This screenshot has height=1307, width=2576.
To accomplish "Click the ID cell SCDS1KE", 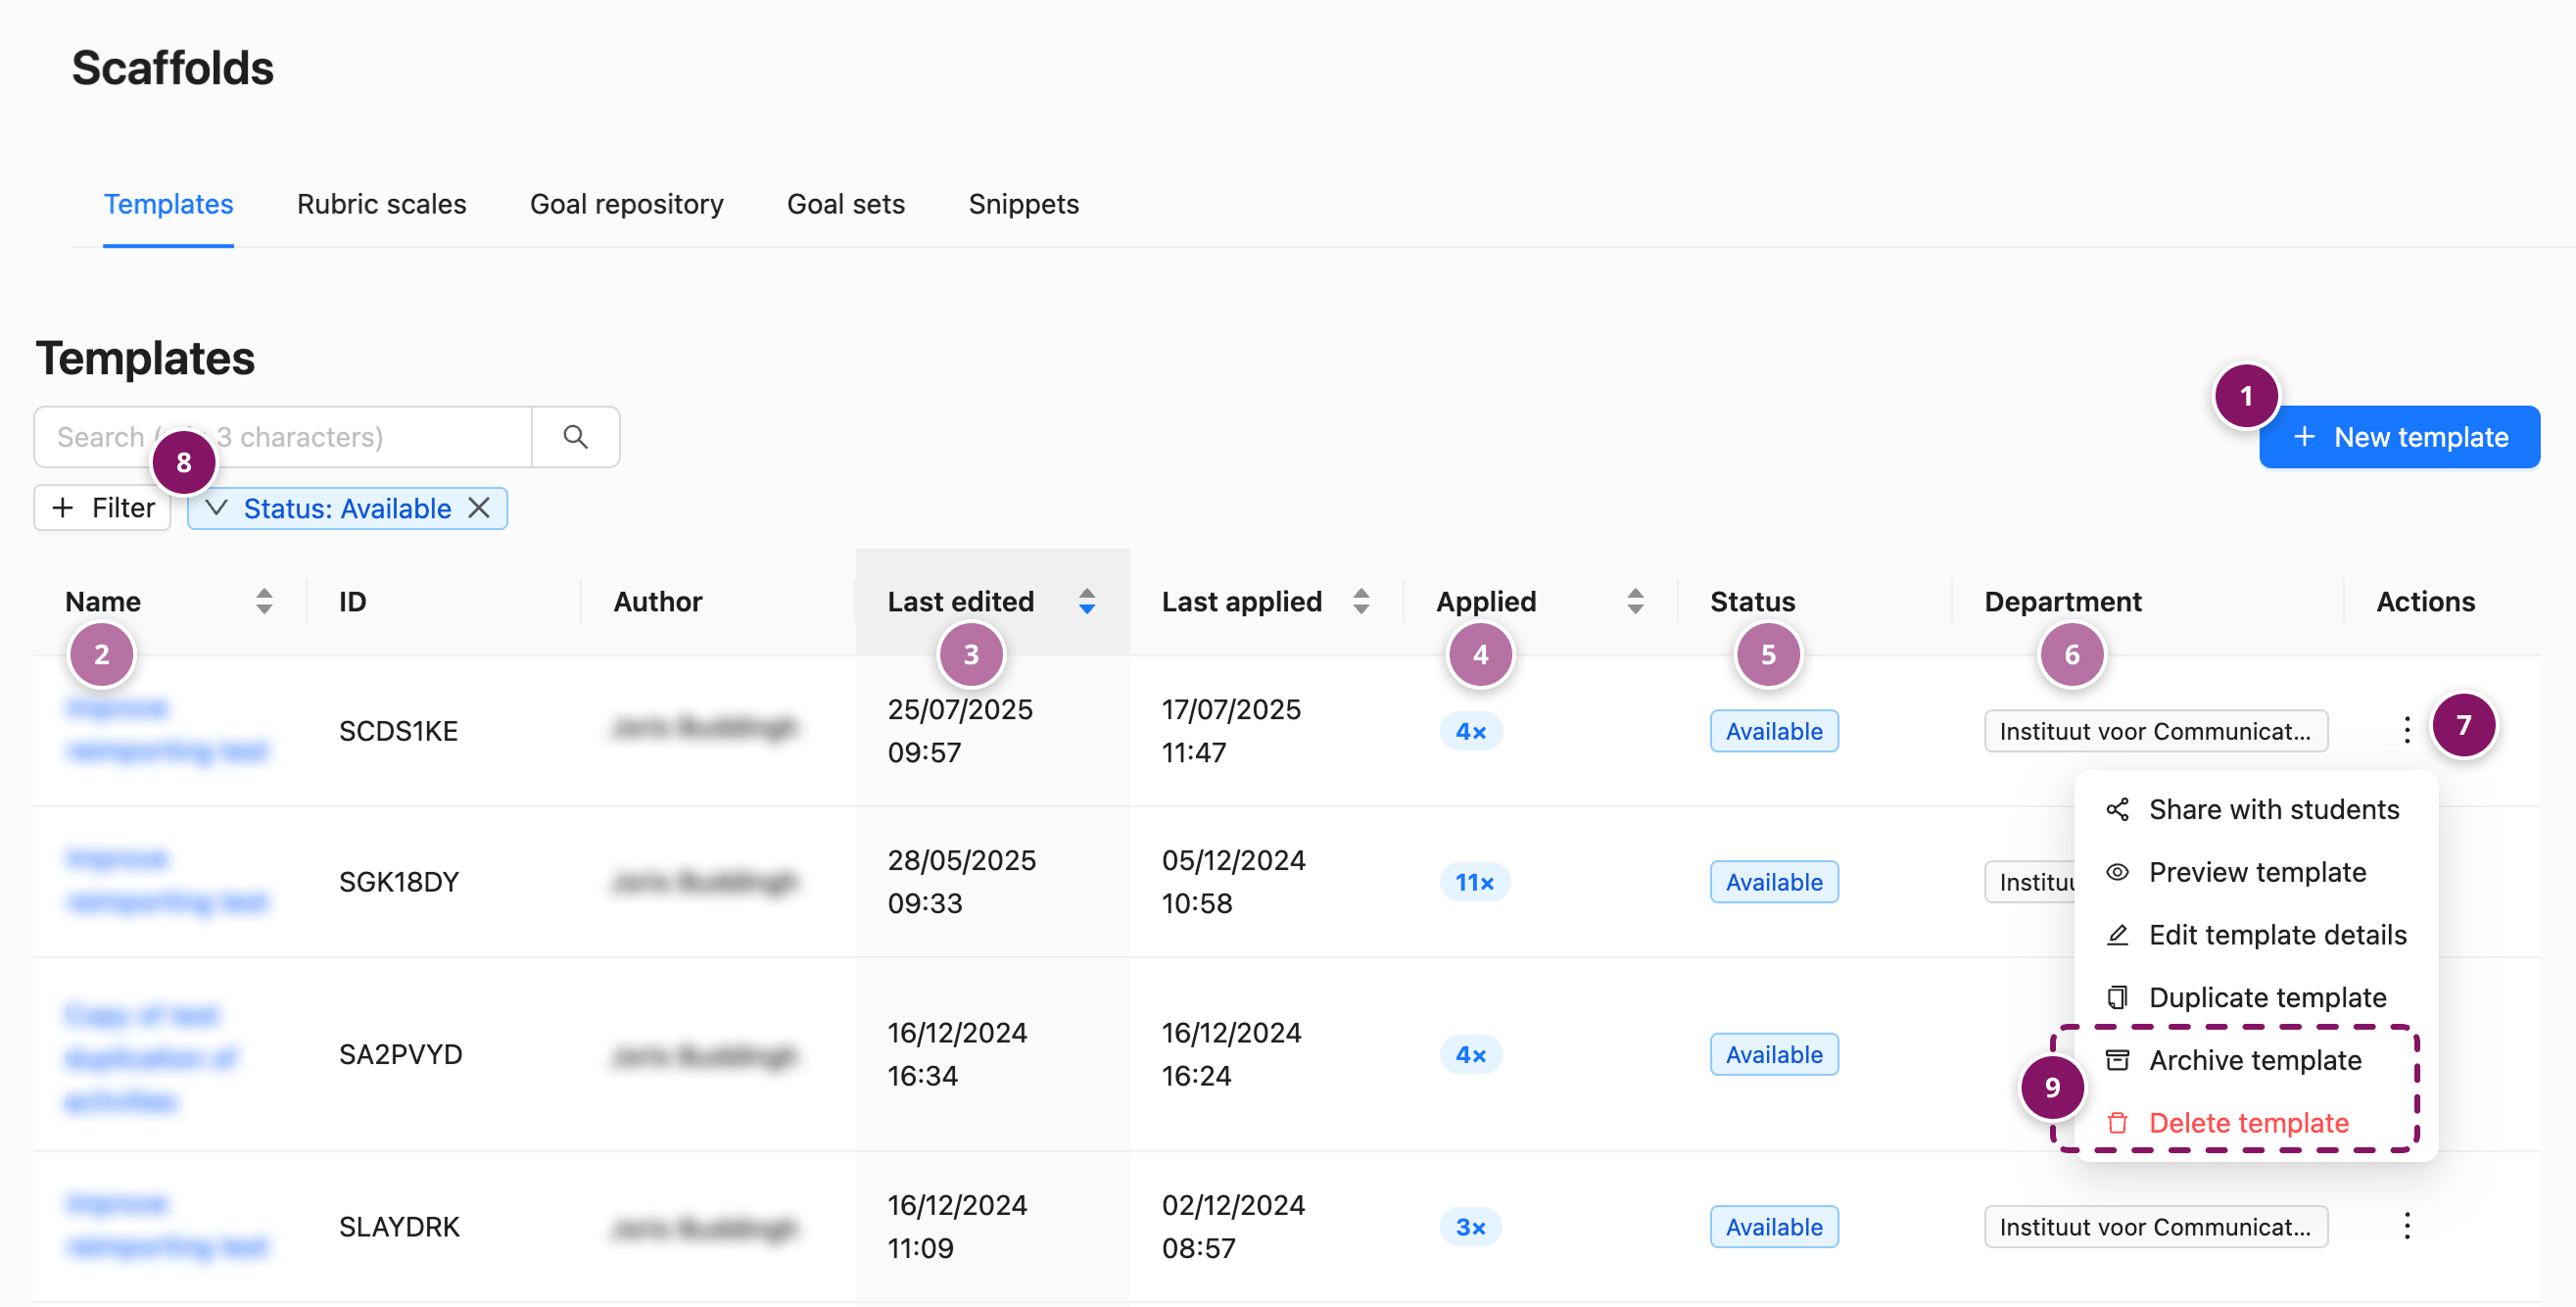I will point(398,731).
